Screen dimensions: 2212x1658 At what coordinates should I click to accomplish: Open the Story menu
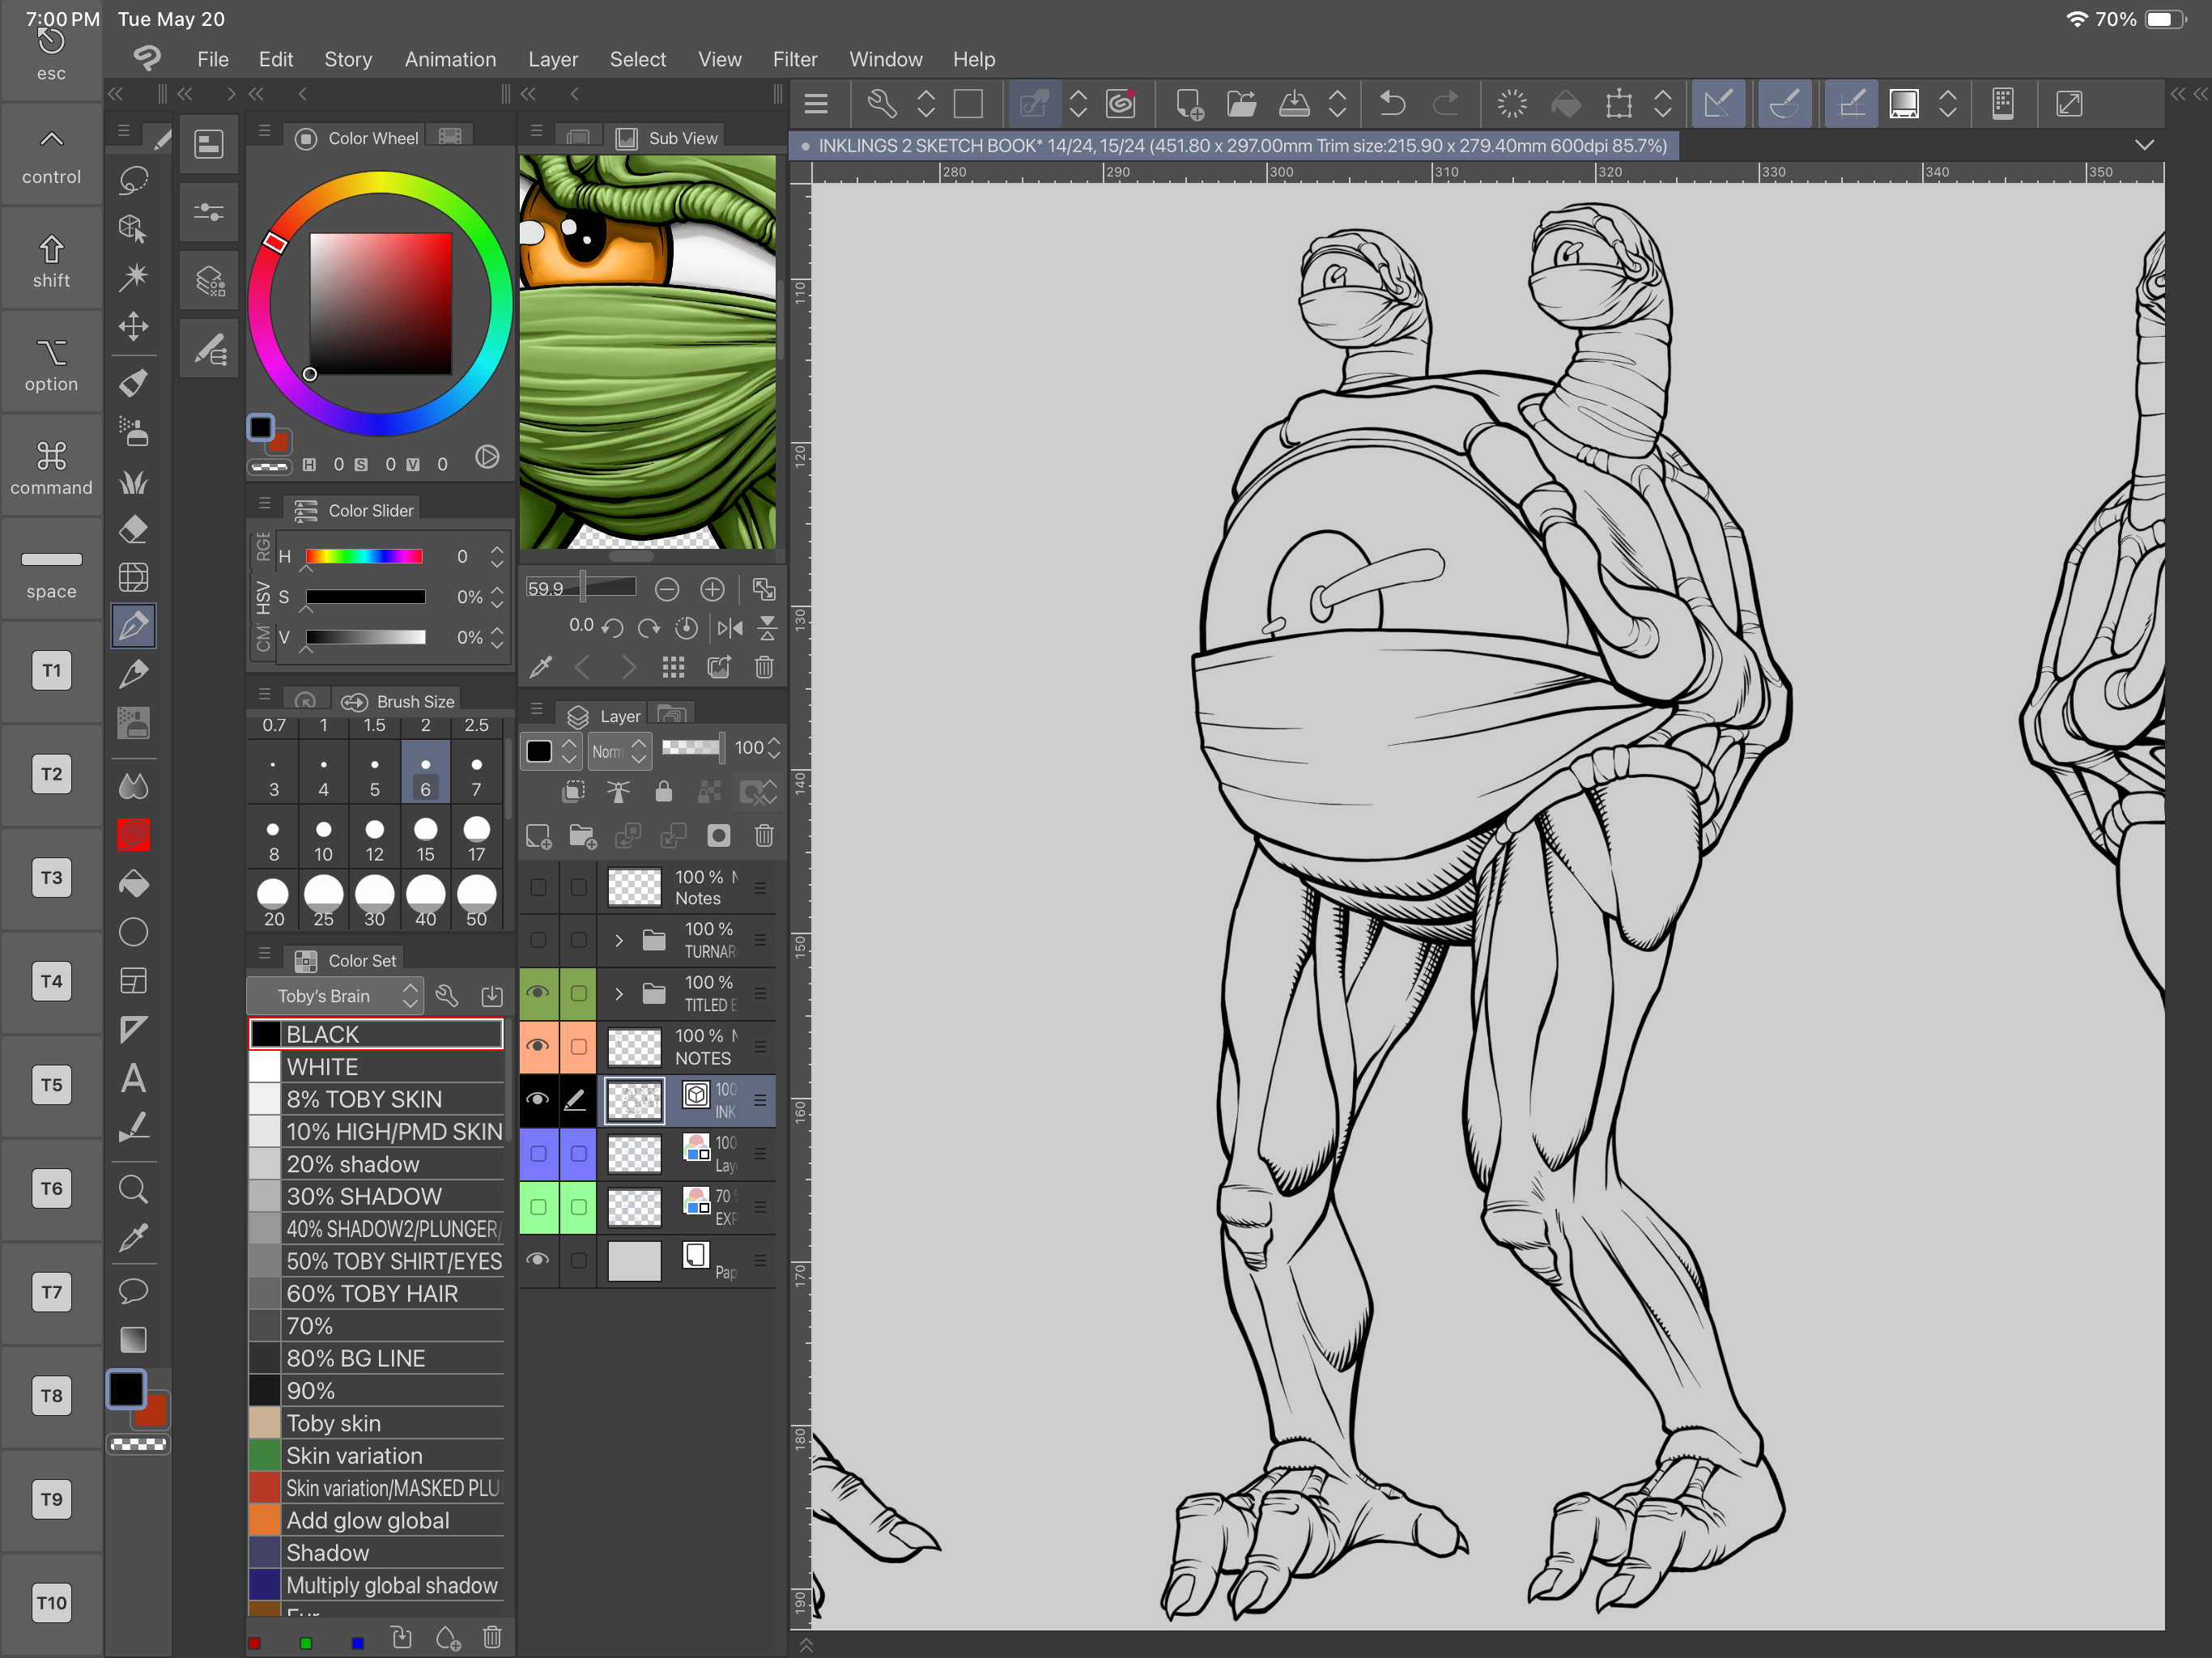(348, 59)
